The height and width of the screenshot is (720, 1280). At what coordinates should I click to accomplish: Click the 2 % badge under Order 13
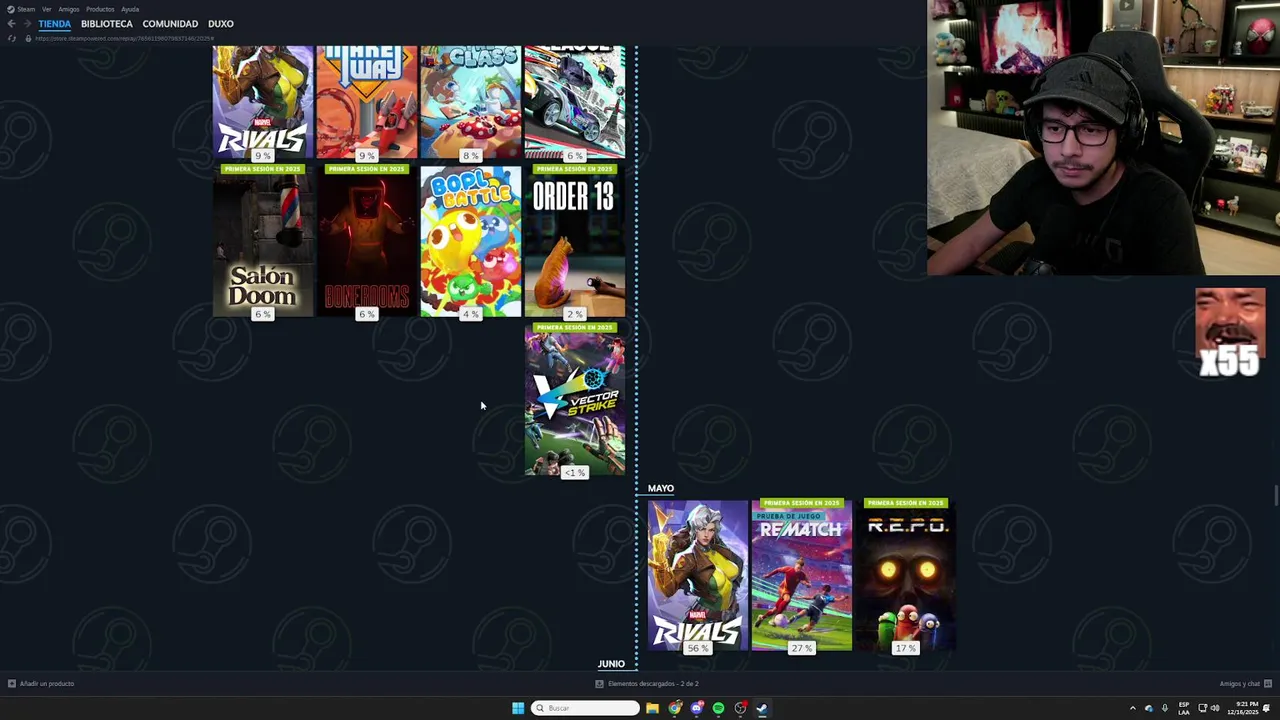[x=575, y=314]
